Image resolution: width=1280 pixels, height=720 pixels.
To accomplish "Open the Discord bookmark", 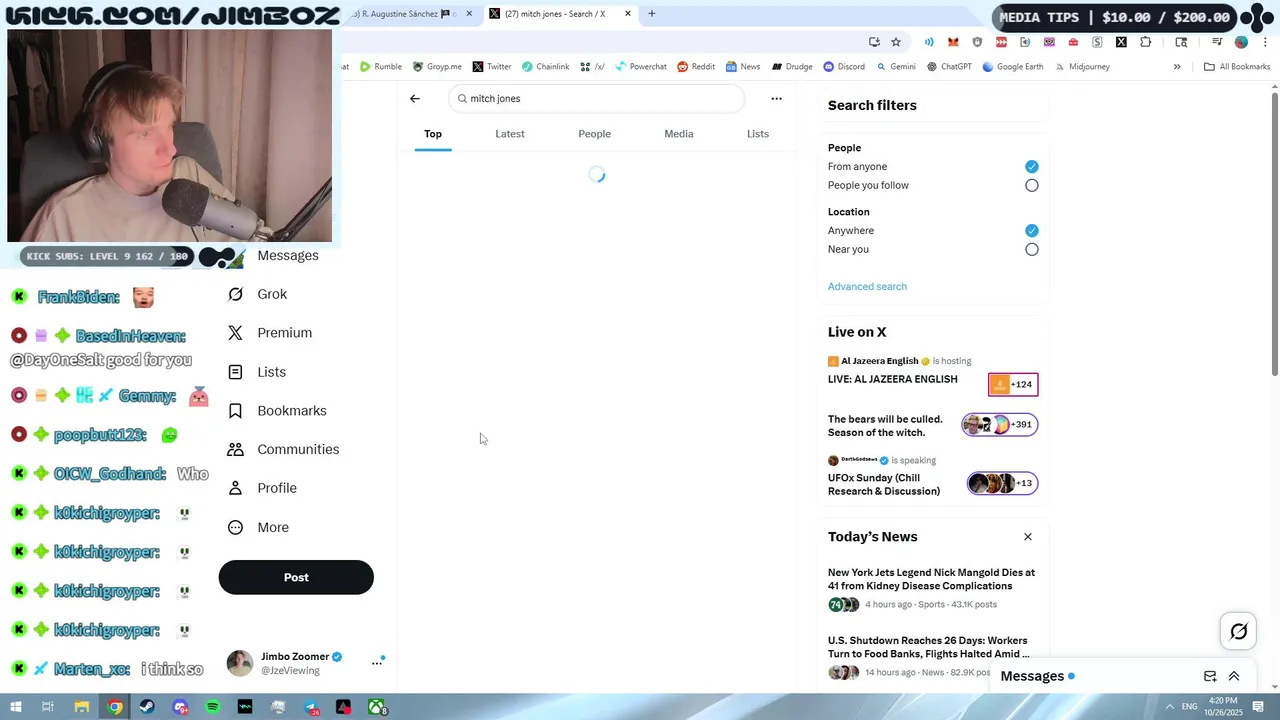I will click(844, 67).
